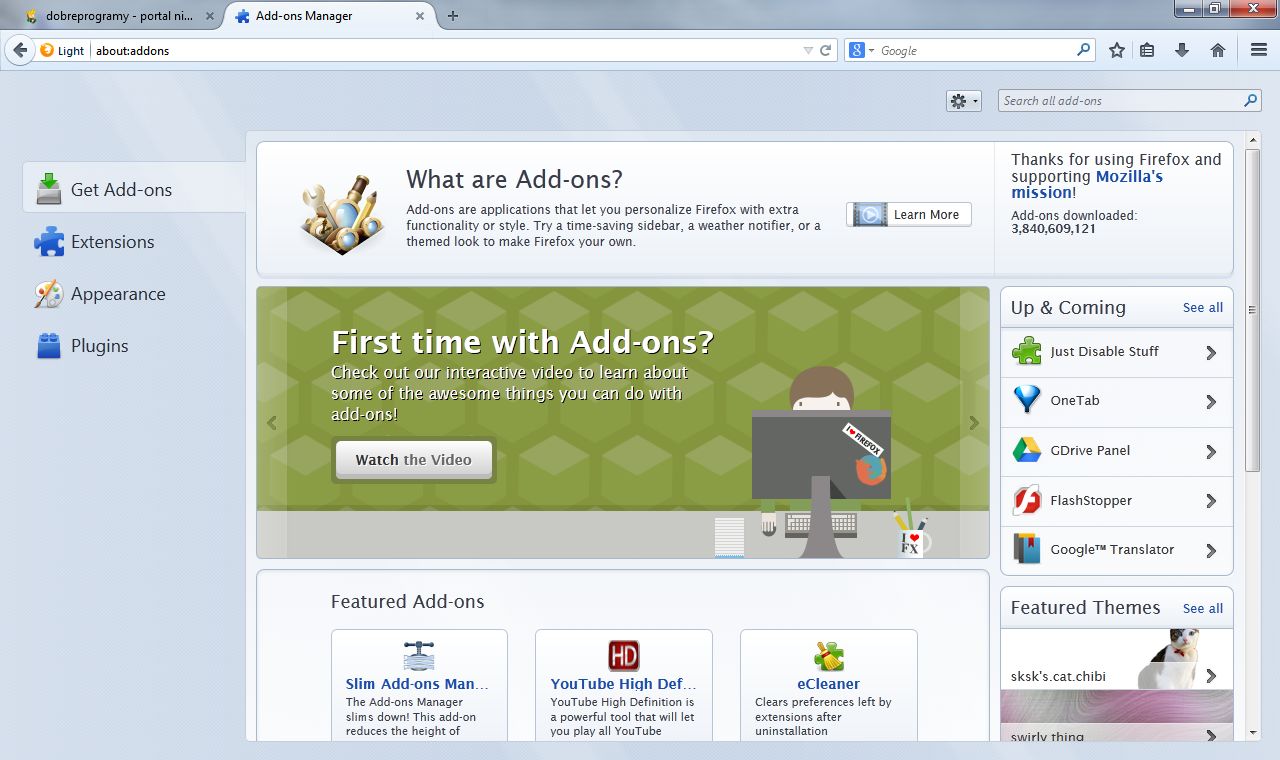Select the Add-ons Manager browser tab
The image size is (1280, 760).
tap(330, 16)
